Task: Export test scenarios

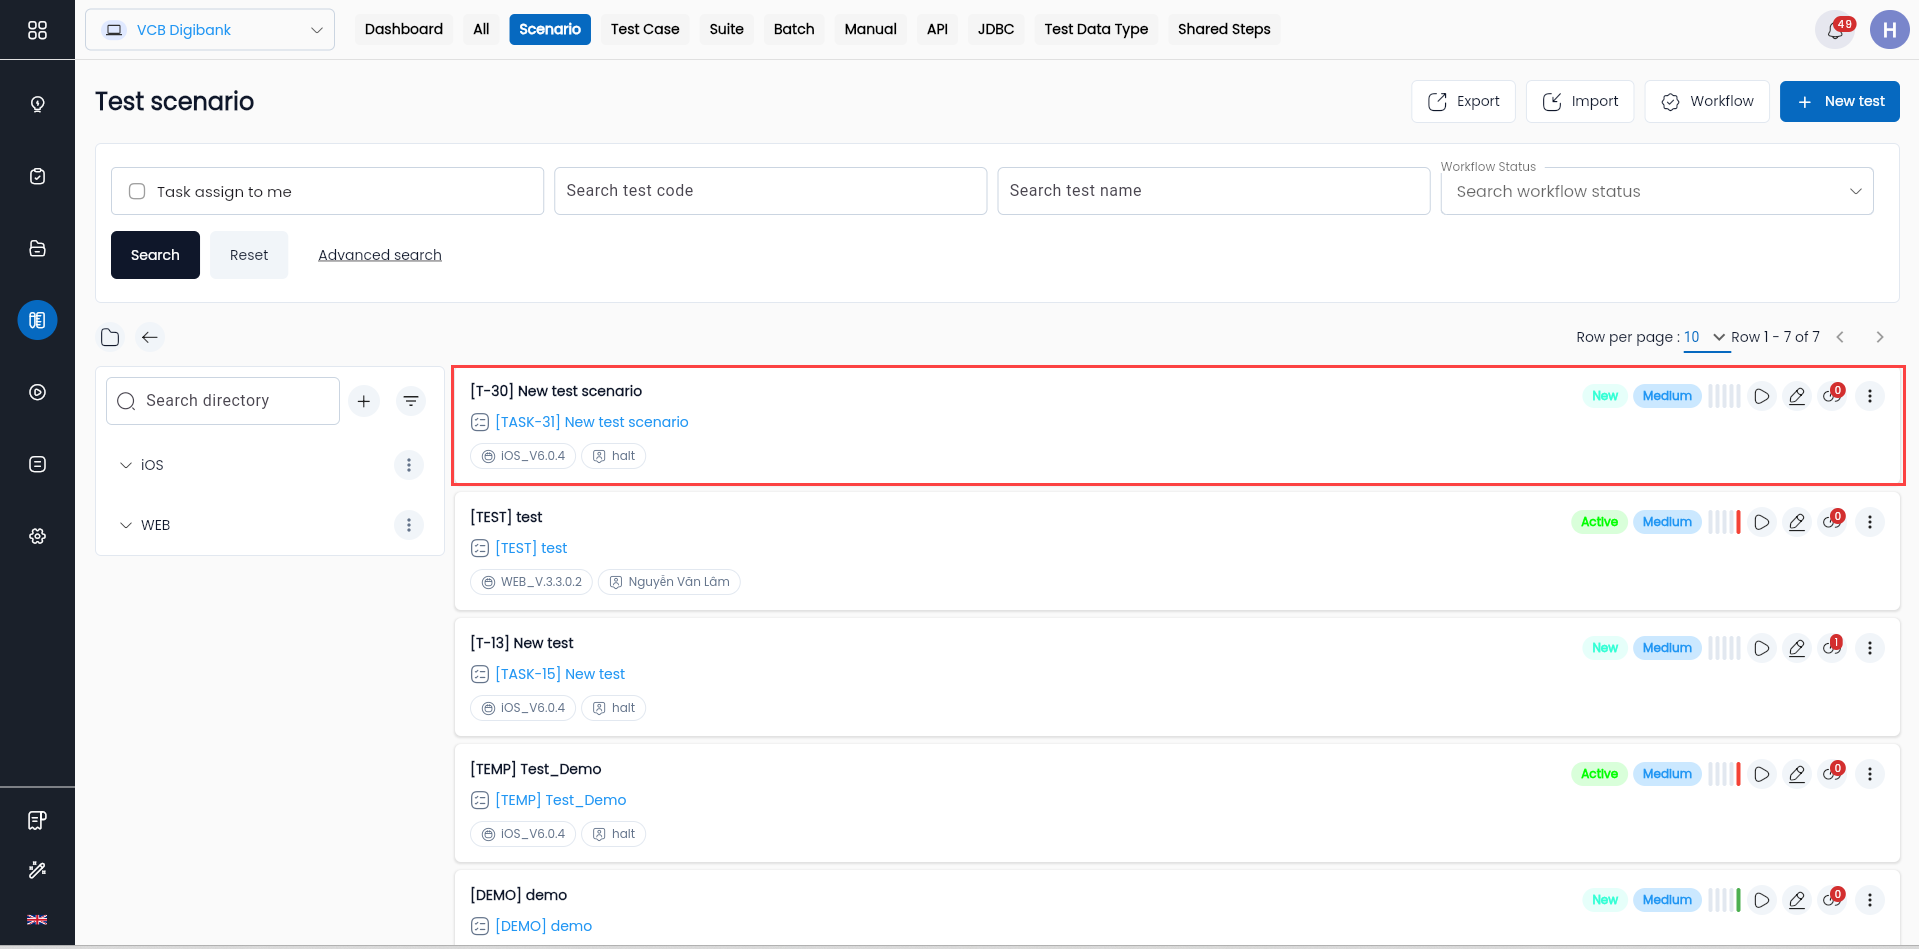Action: [1463, 101]
